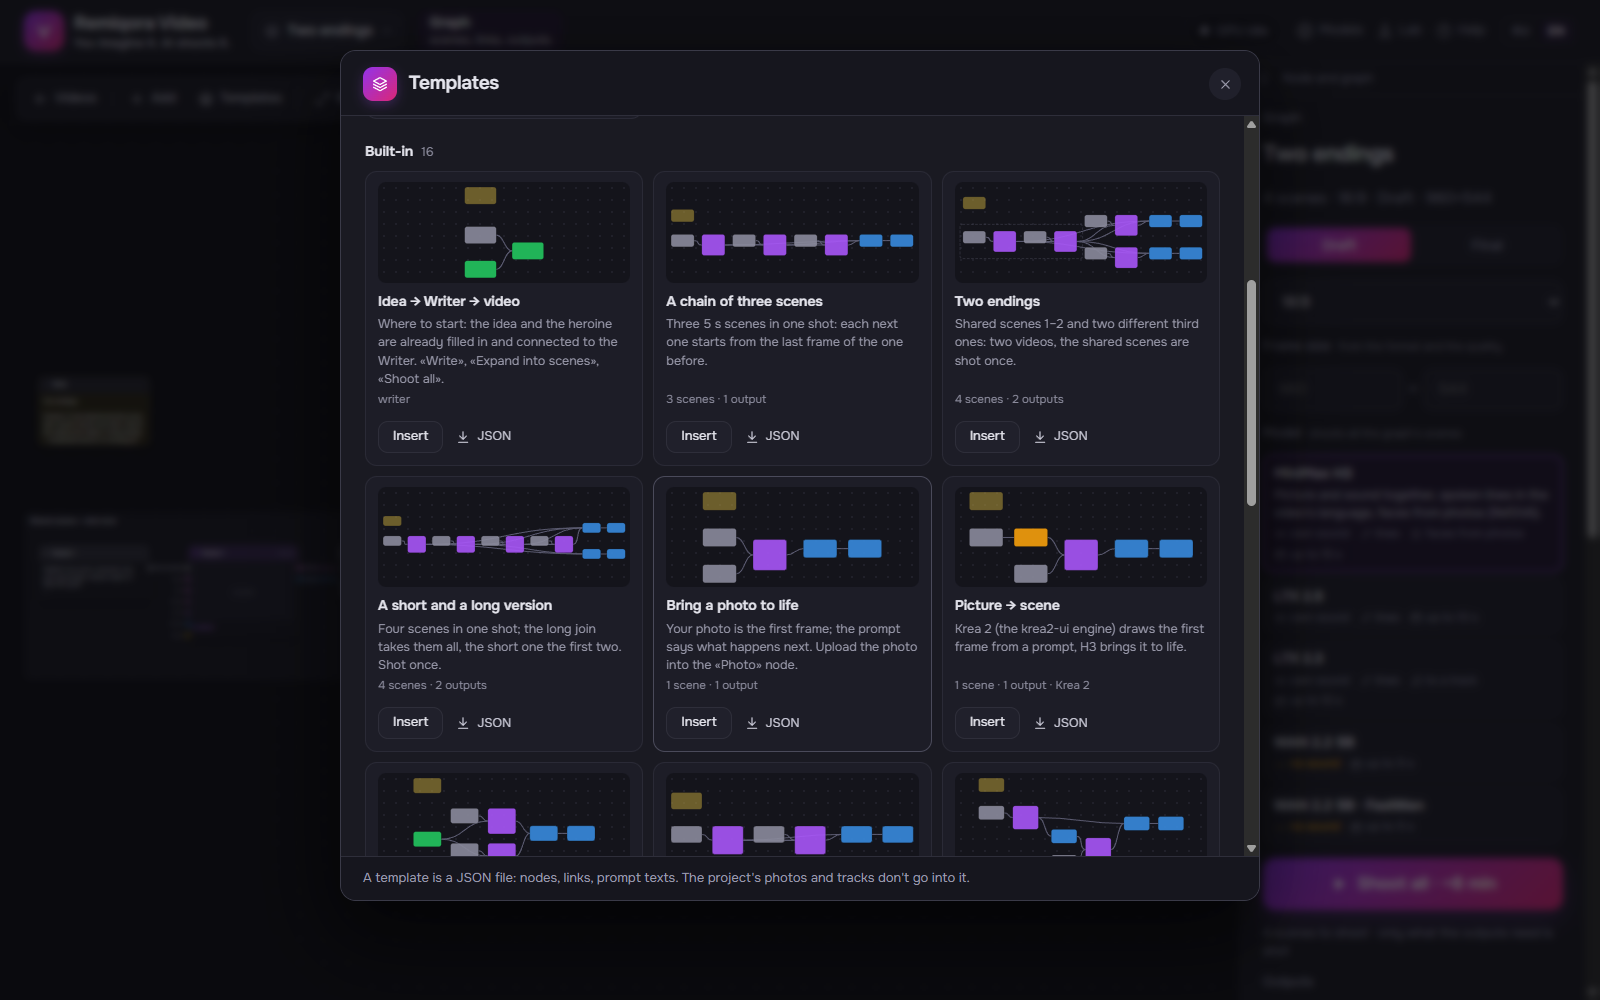Click the Templates list scrollbar thumb

coord(1251,393)
